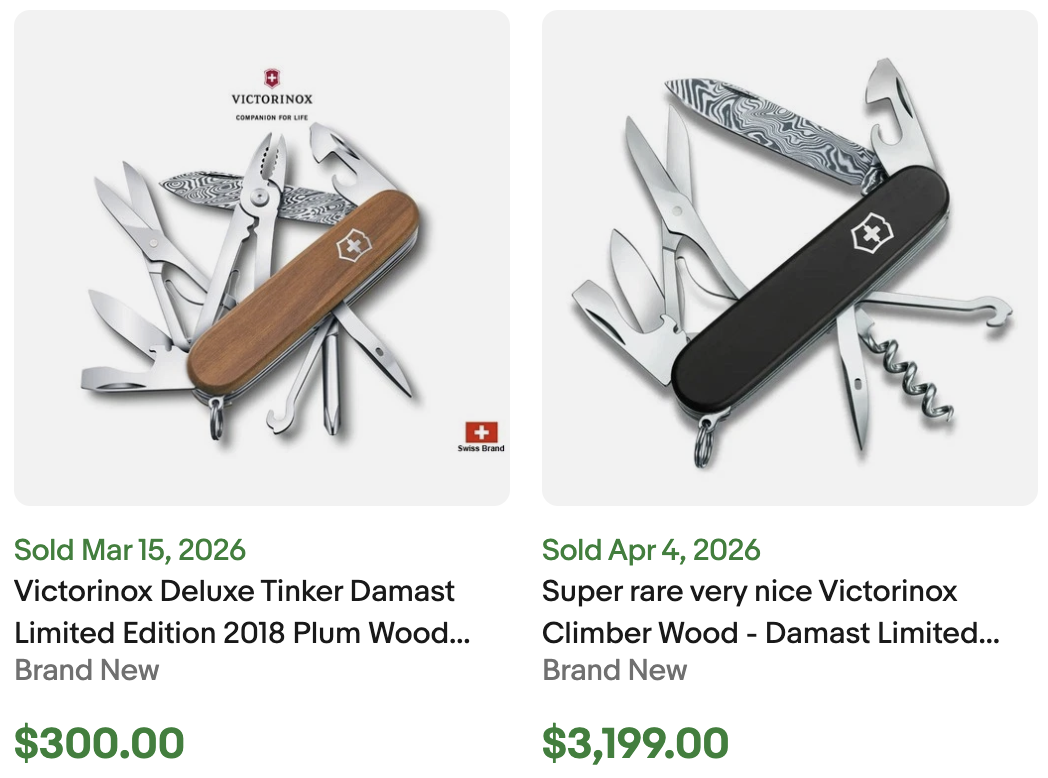Click 'Brand New' under the Deluxe Tinker listing
1048x778 pixels.
(86, 671)
